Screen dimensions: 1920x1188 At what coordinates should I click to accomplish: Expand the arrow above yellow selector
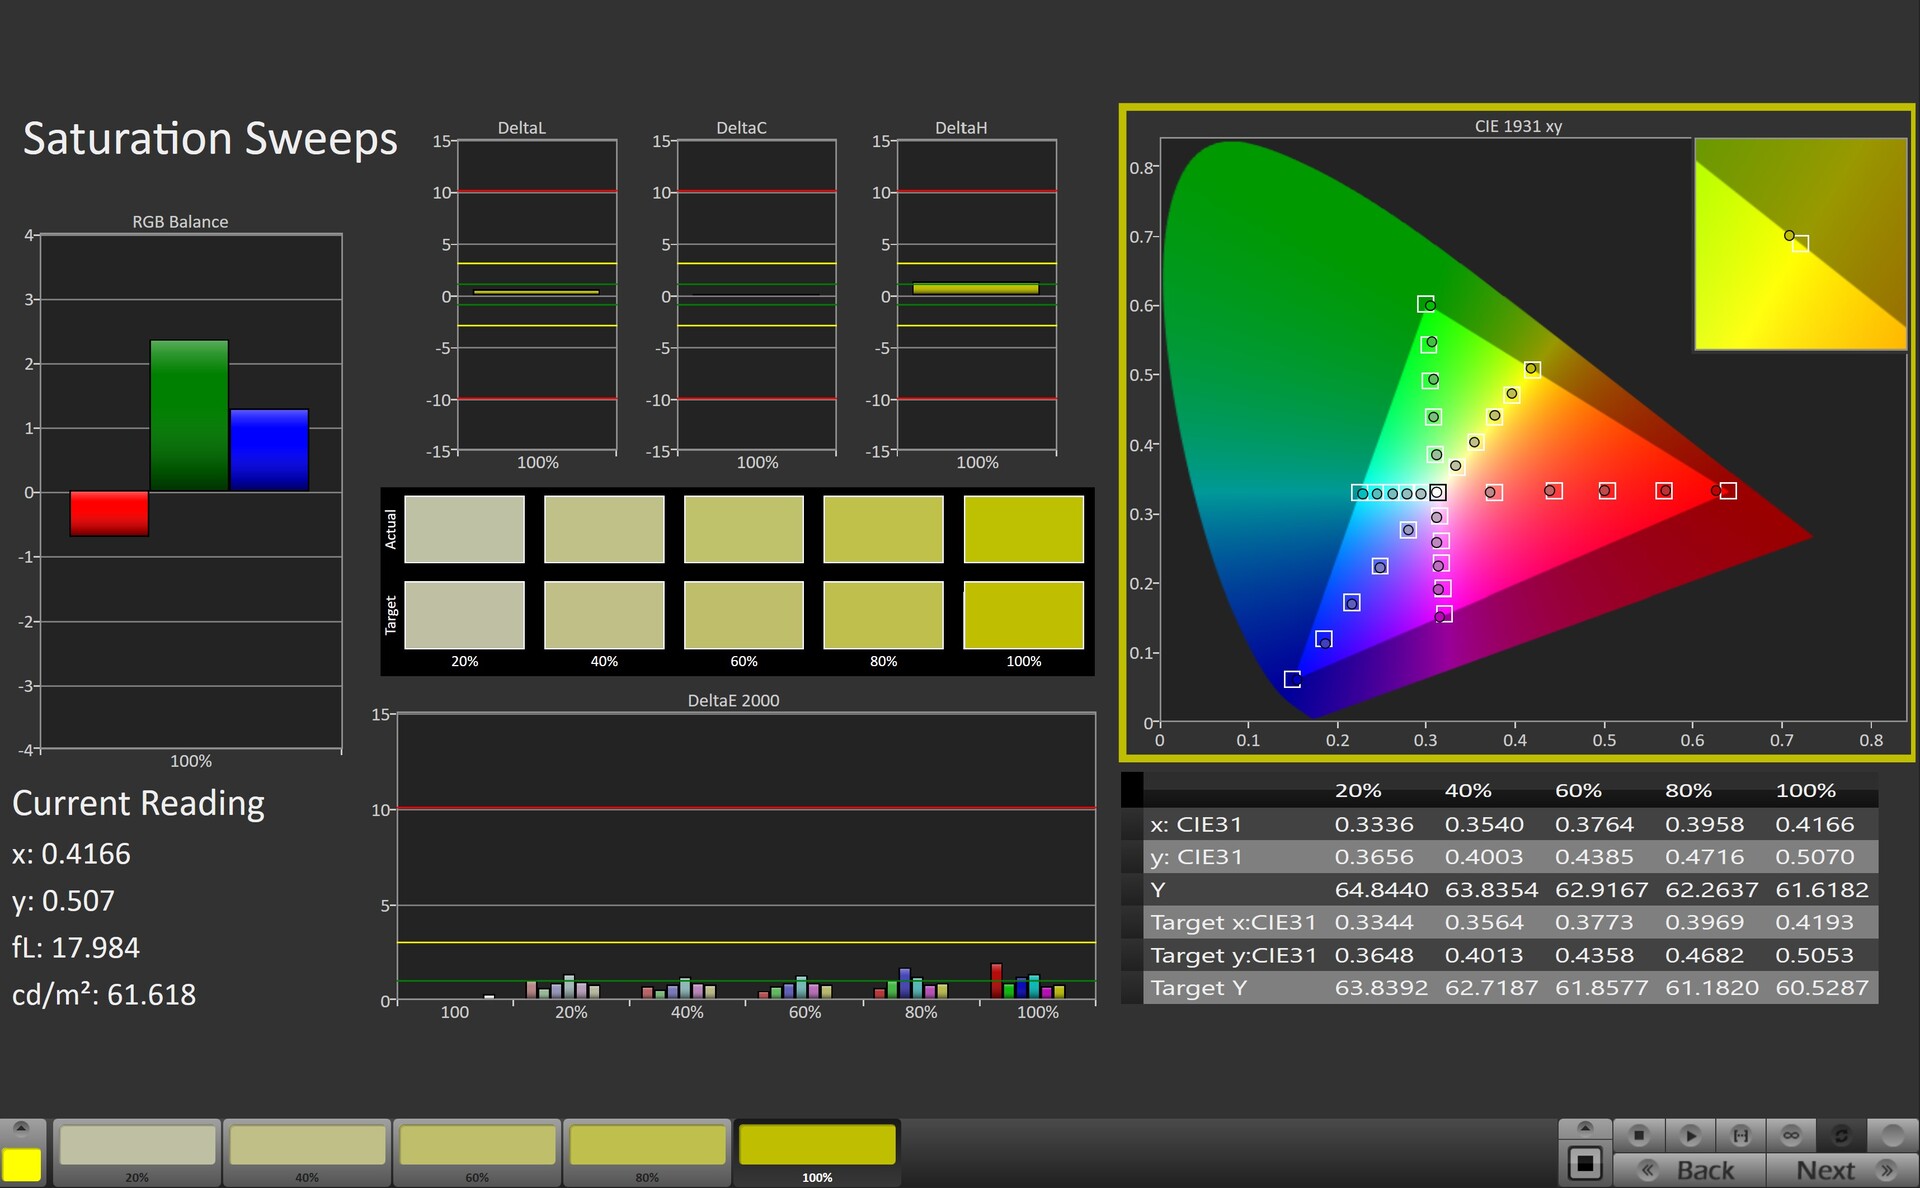coord(22,1128)
